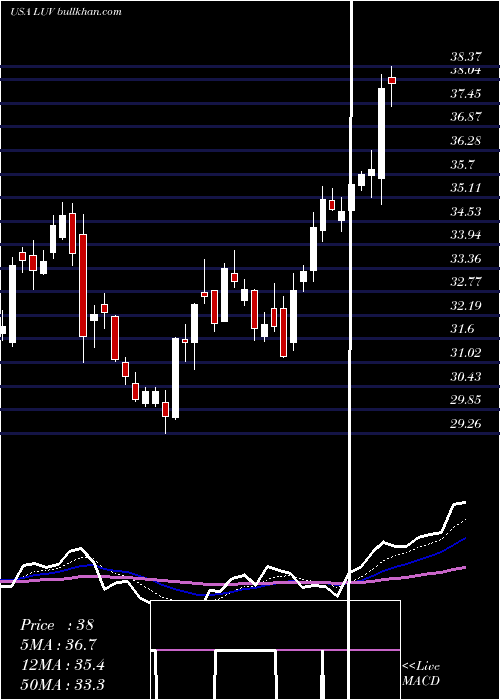Click the '<<Live MACD' label
This screenshot has width=500, height=700.
coord(421,674)
